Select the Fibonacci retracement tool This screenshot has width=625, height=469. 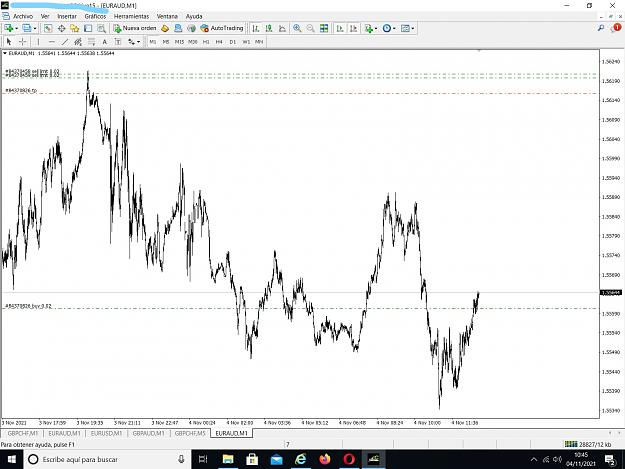(x=91, y=41)
